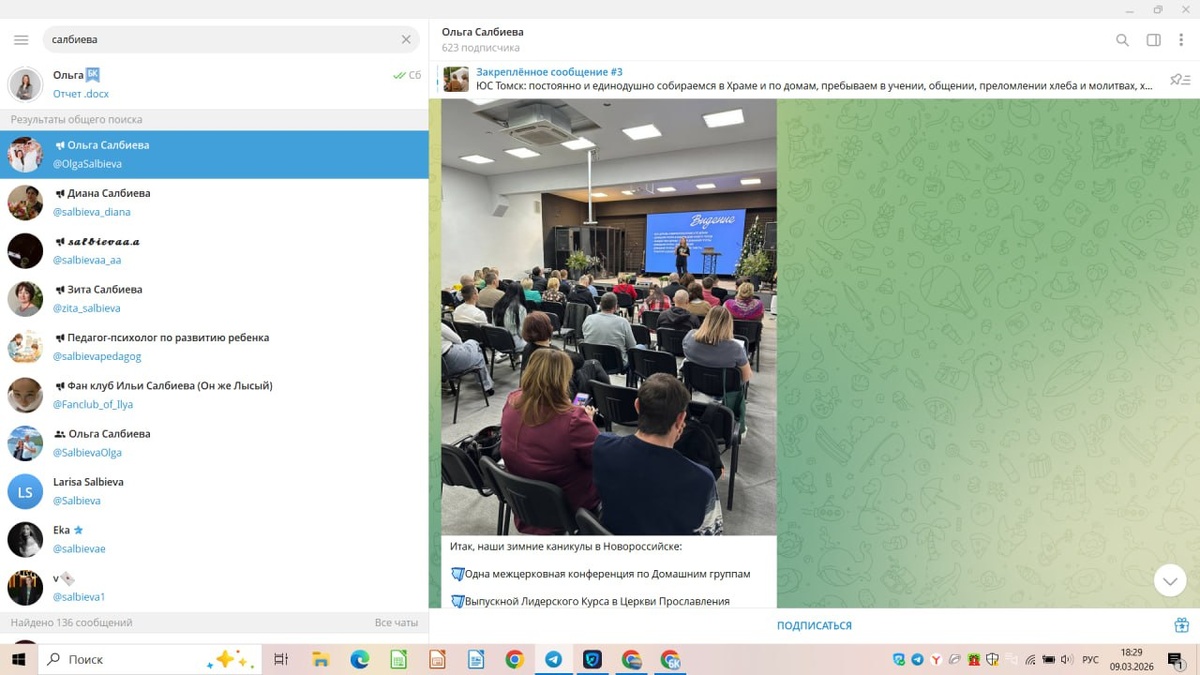Viewport: 1200px width, 675px height.
Task: Launch Microsoft Edge from the taskbar
Action: [359, 659]
